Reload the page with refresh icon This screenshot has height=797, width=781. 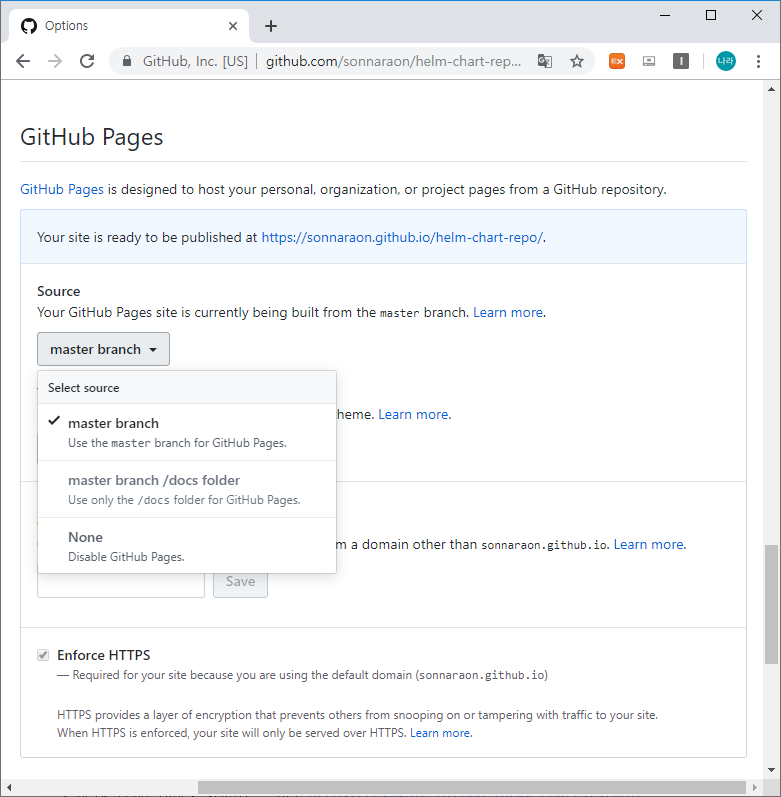point(87,62)
